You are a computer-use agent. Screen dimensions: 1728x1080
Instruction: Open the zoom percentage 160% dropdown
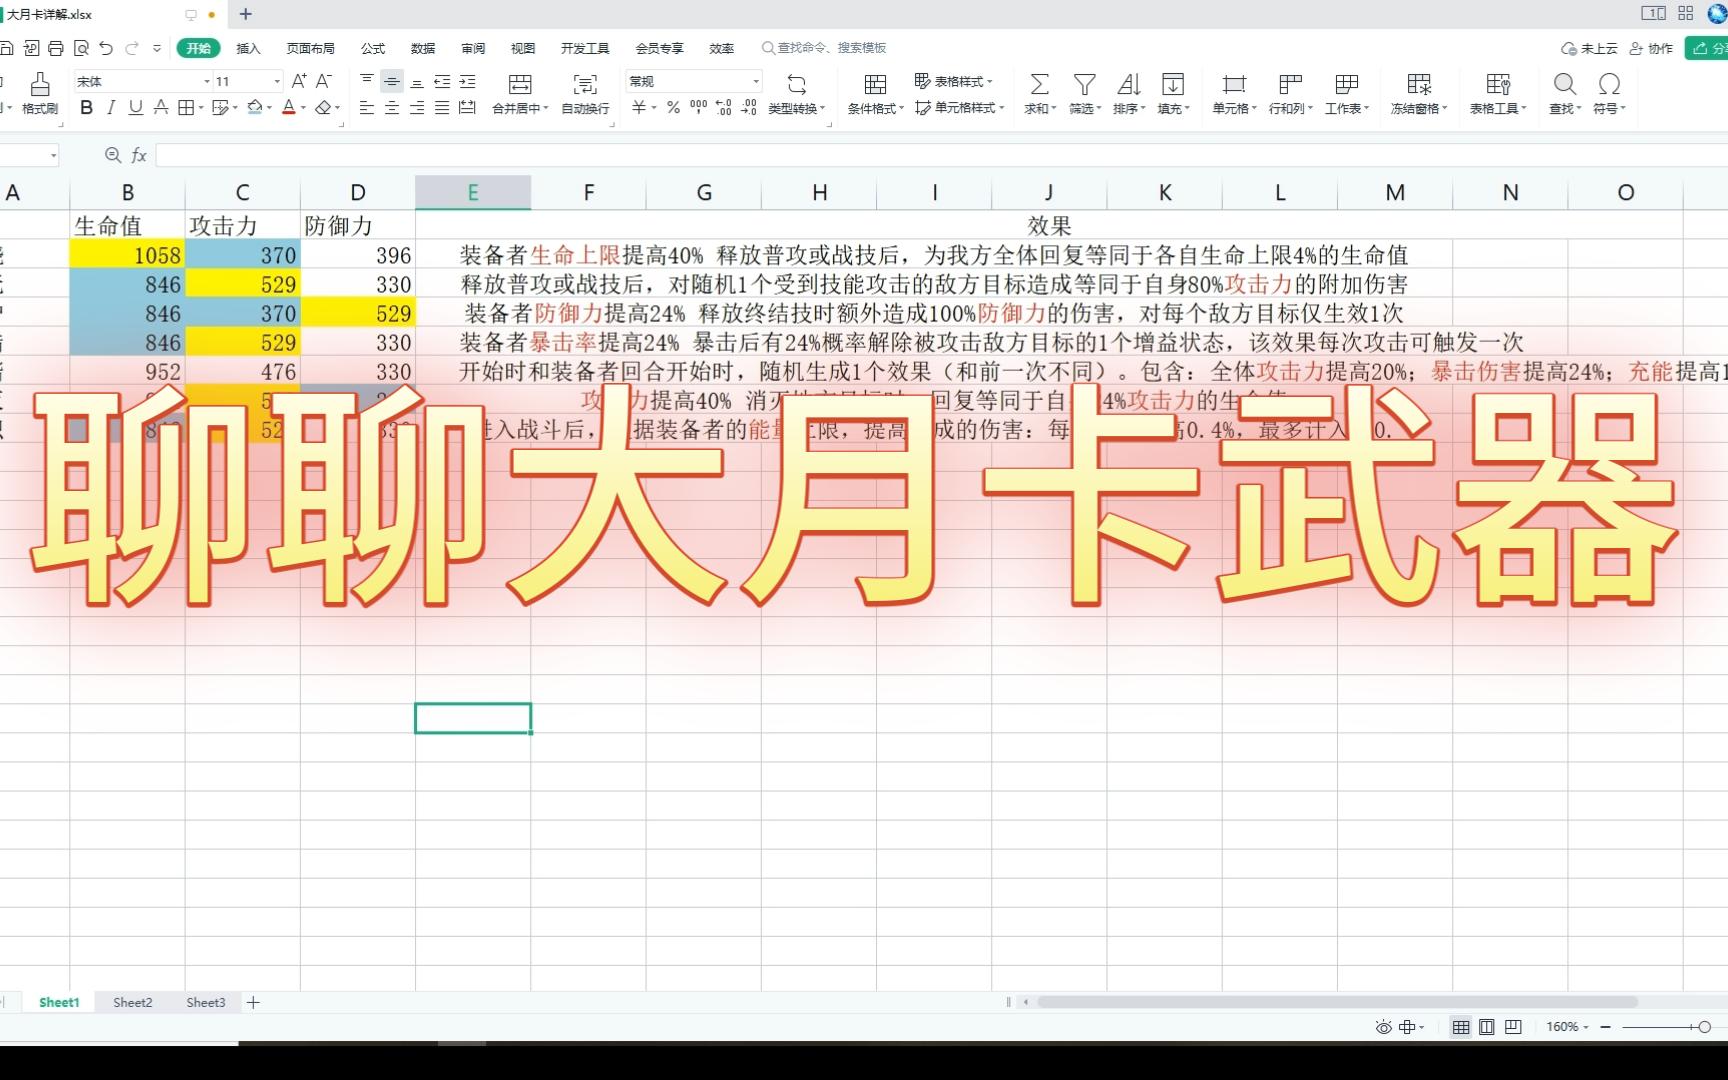(1567, 1027)
